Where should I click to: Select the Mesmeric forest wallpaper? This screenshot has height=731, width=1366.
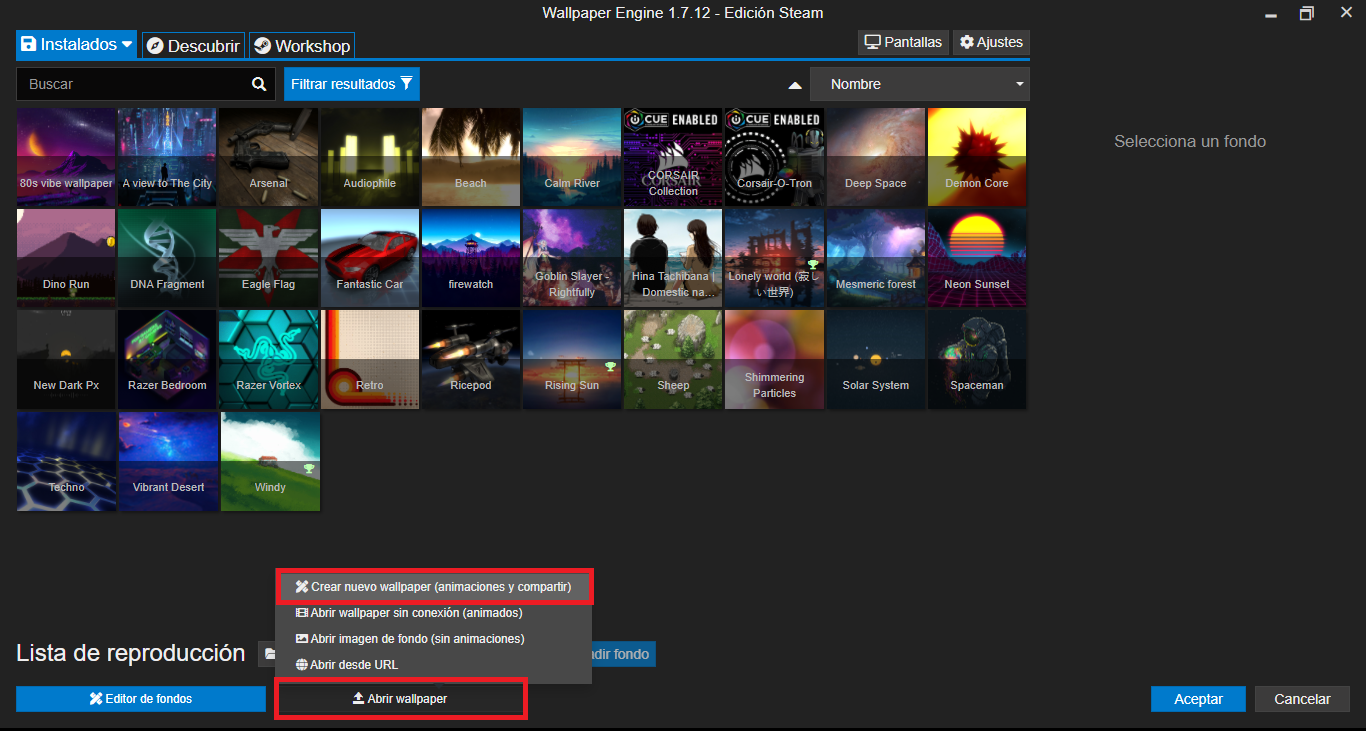click(876, 259)
